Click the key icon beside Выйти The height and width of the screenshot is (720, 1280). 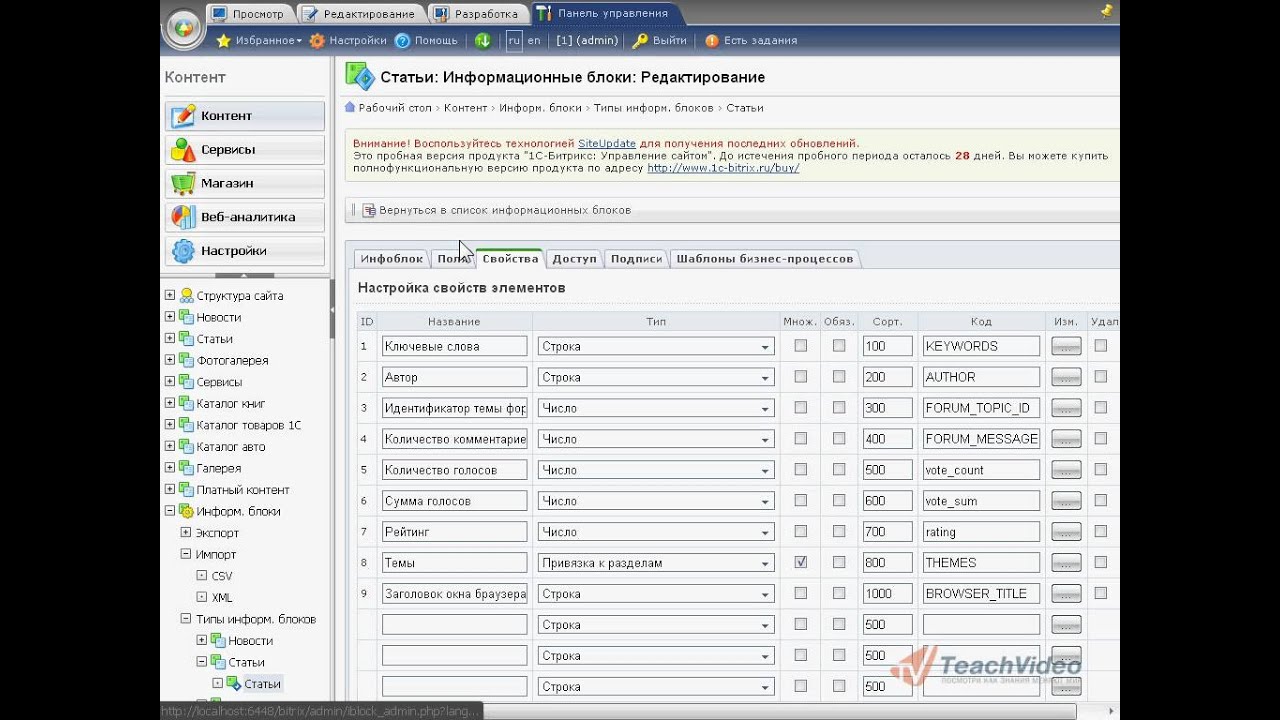pyautogui.click(x=640, y=41)
